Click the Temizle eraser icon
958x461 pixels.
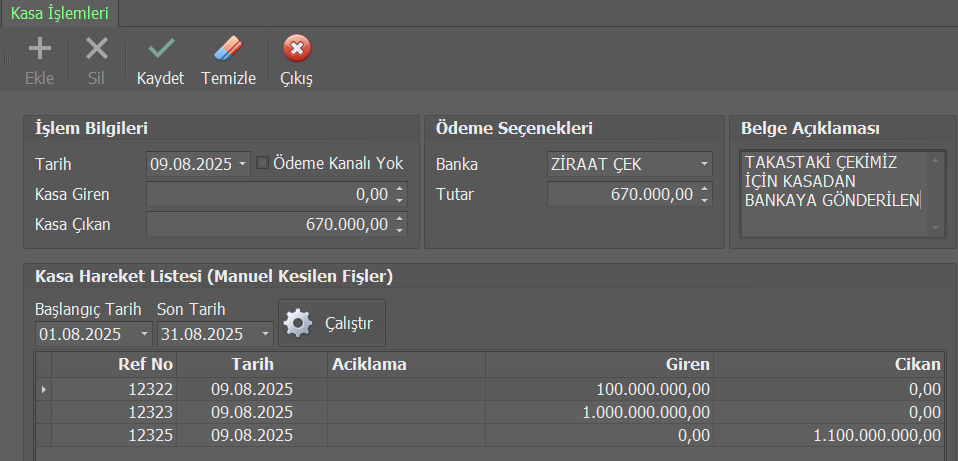(228, 49)
